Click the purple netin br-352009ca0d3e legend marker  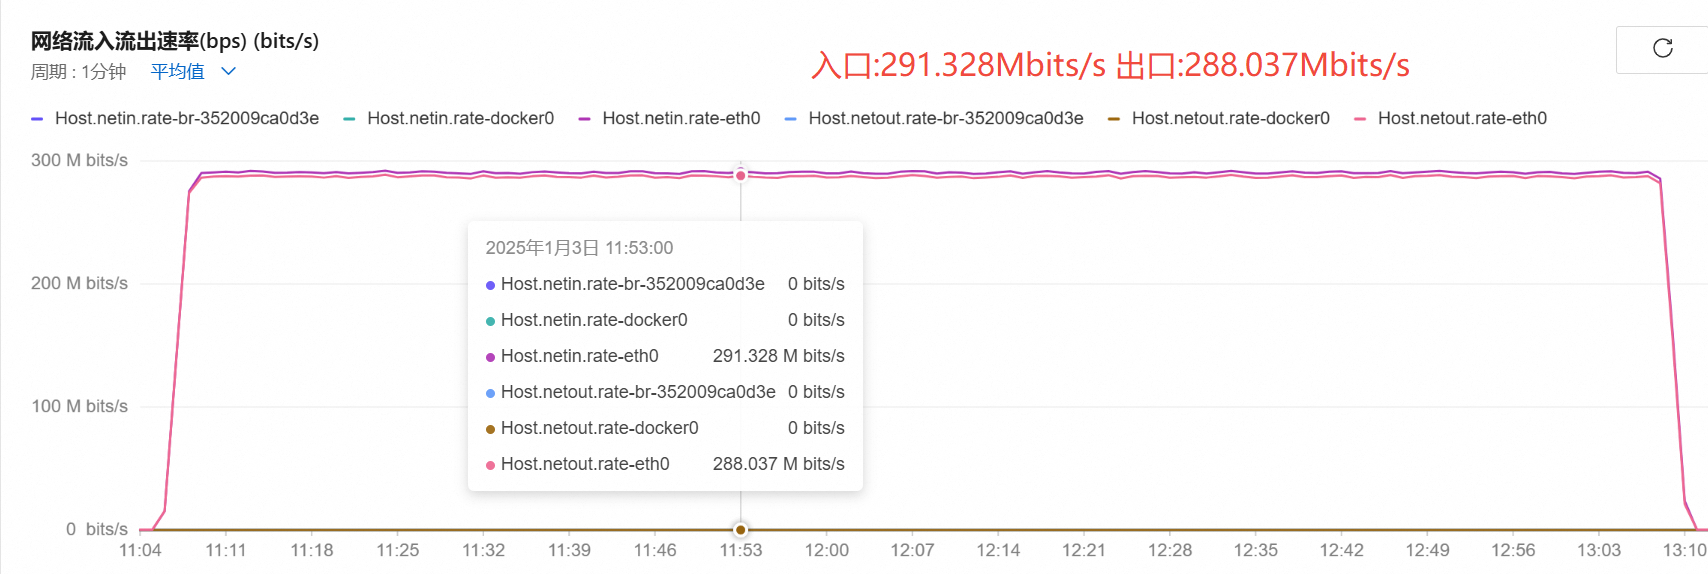click(37, 119)
